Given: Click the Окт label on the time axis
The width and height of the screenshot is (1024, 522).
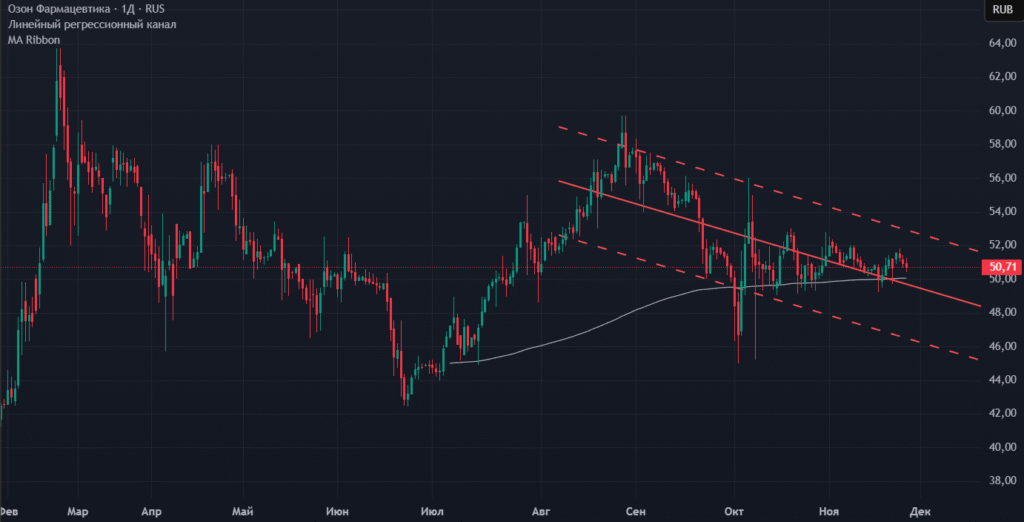Looking at the screenshot, I should point(737,511).
